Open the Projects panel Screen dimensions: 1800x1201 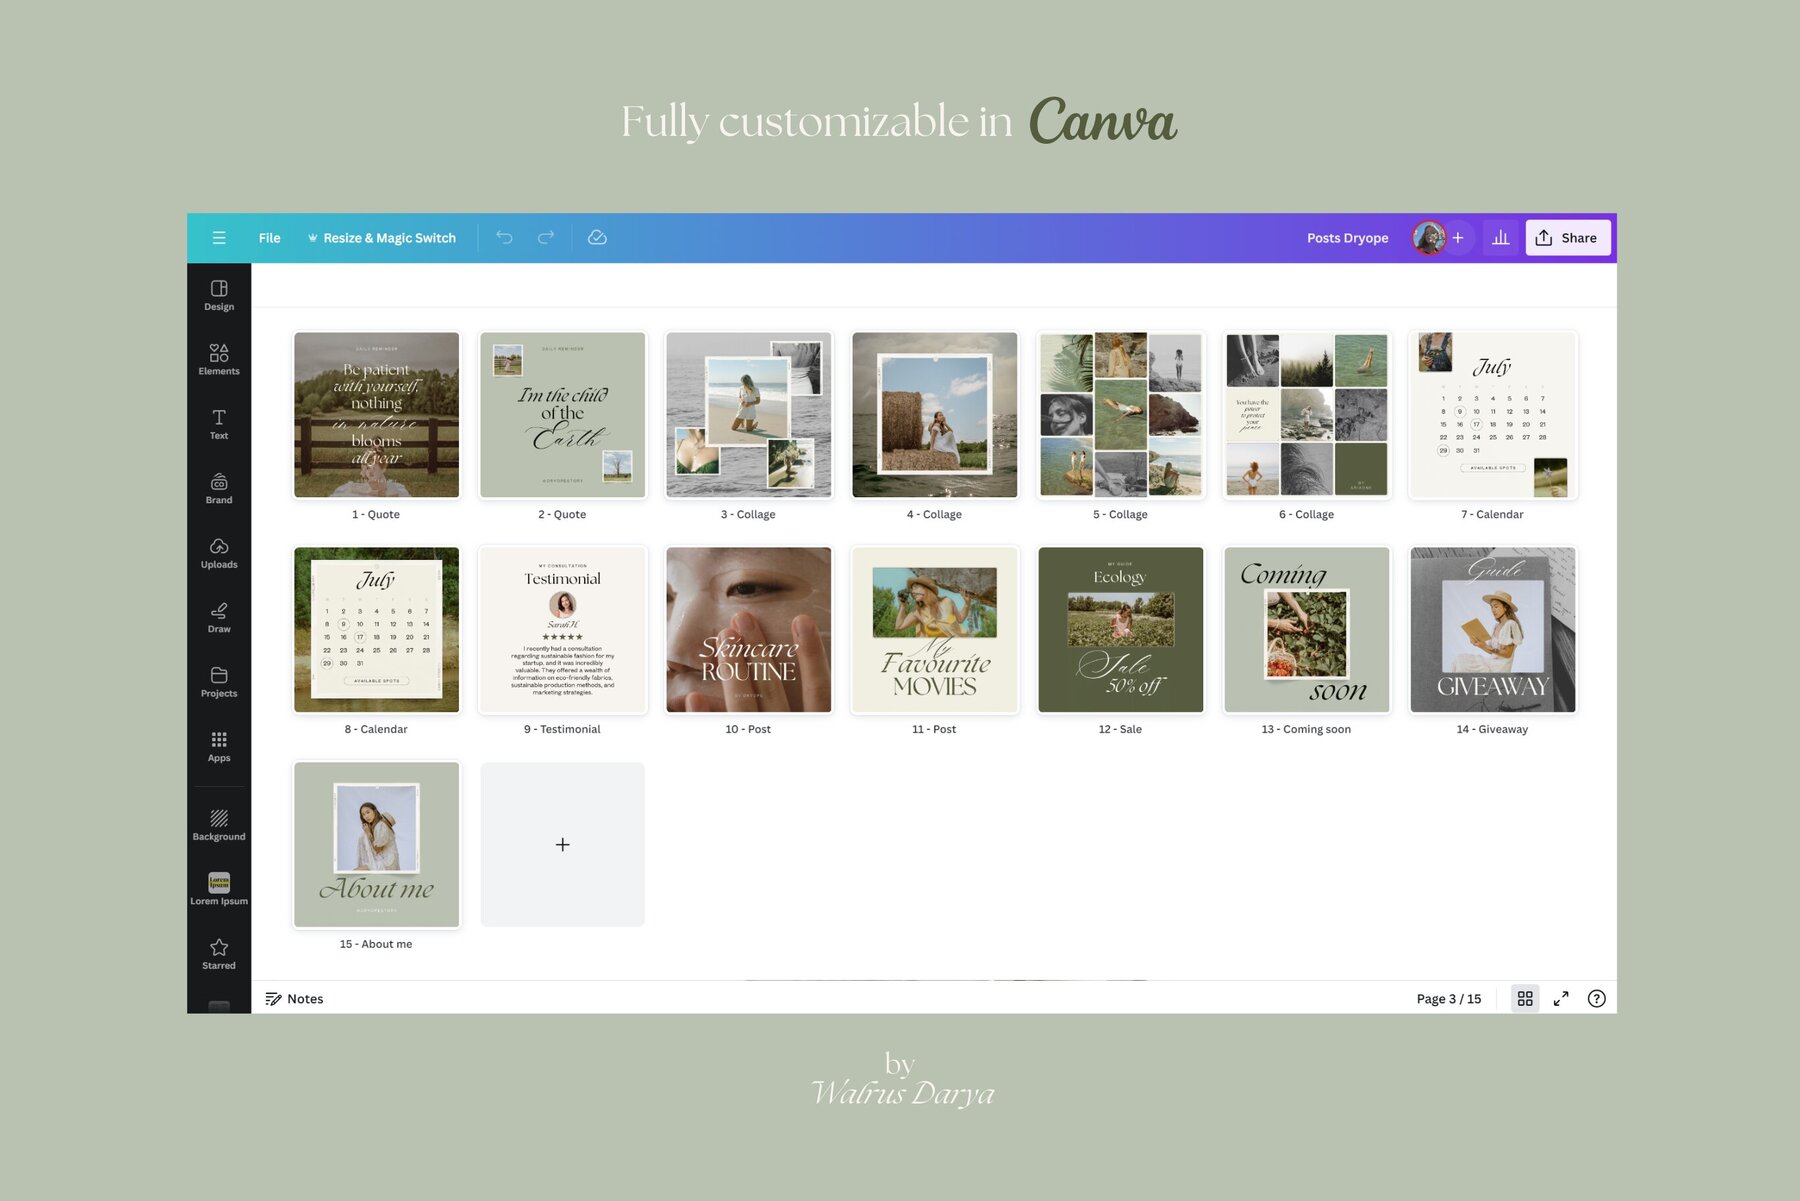(218, 681)
